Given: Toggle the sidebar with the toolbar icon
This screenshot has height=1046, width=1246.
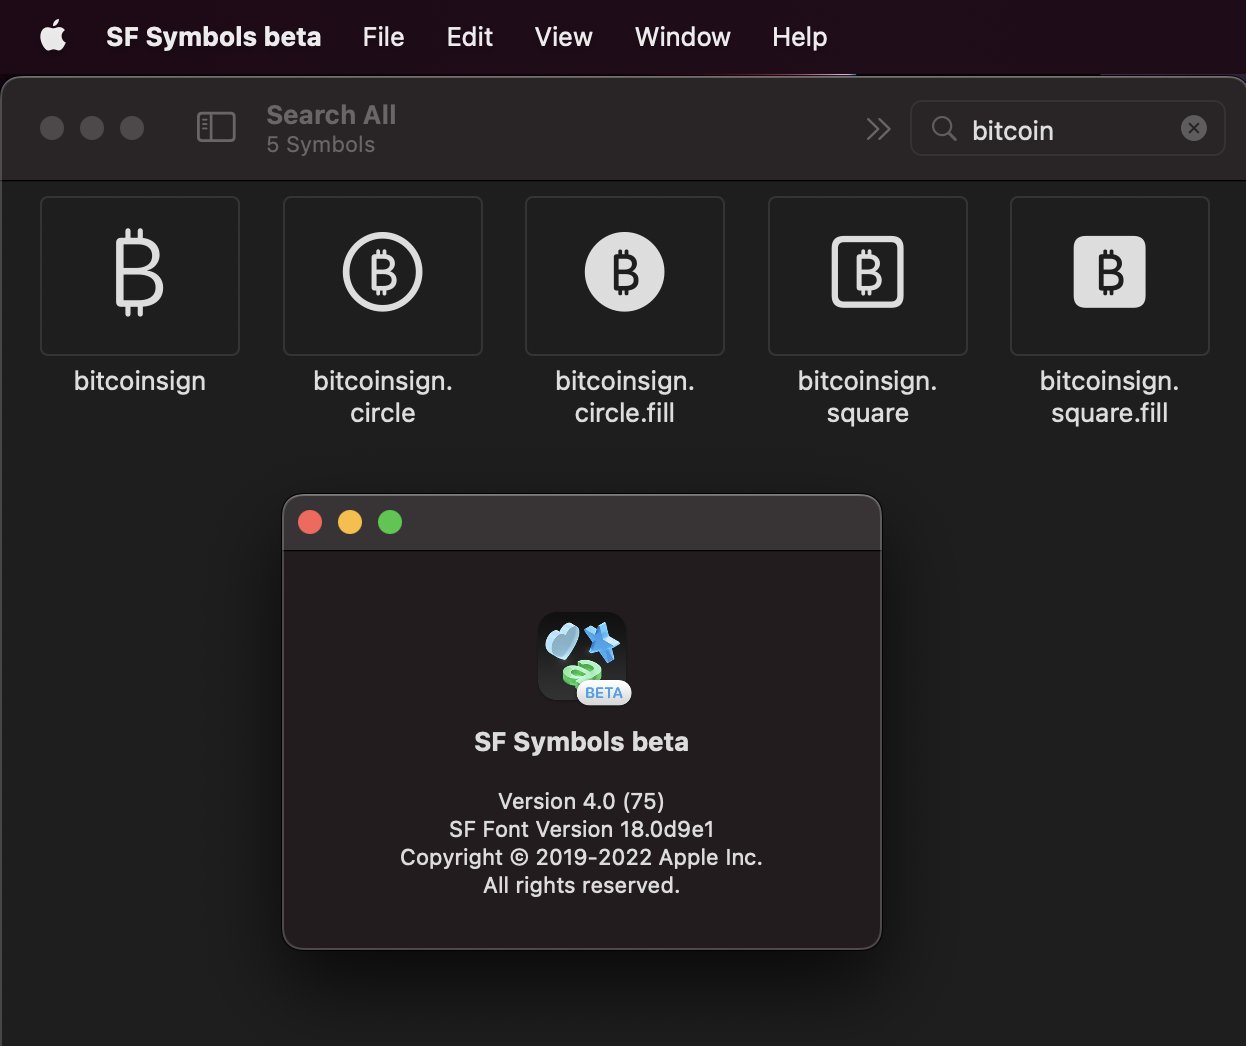Looking at the screenshot, I should point(216,128).
